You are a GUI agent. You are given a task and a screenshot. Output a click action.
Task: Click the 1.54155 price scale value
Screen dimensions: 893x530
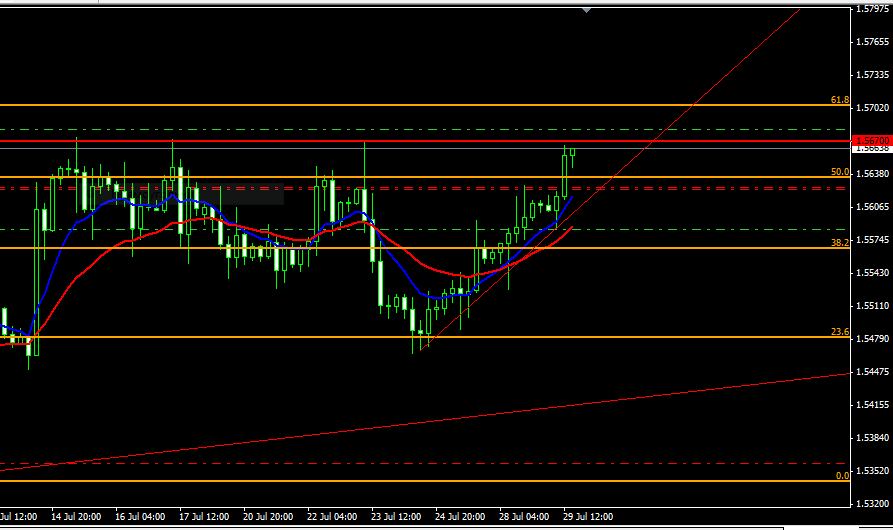tap(872, 405)
